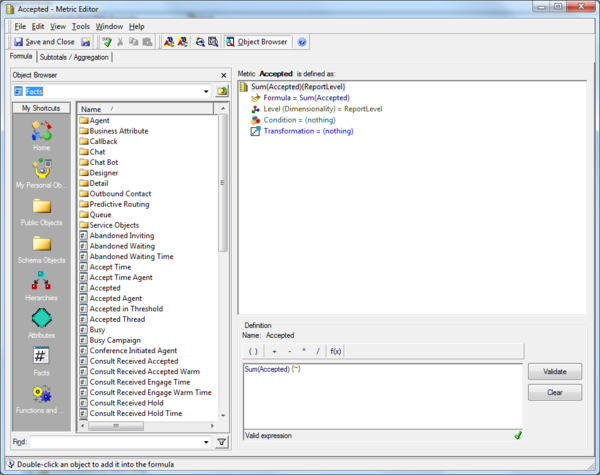Screen dimensions: 600x475
Task: Expand the Facts folder dropdown
Action: pyautogui.click(x=206, y=91)
